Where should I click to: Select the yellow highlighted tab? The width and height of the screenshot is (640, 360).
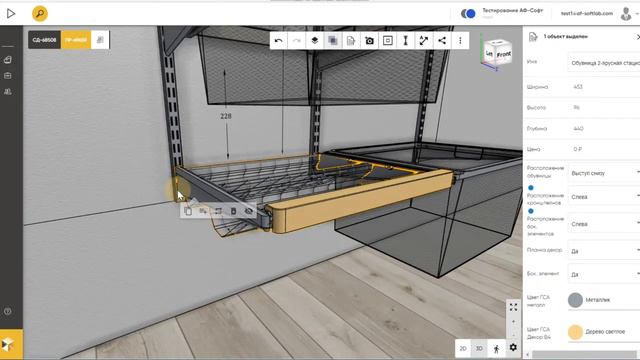[76, 40]
